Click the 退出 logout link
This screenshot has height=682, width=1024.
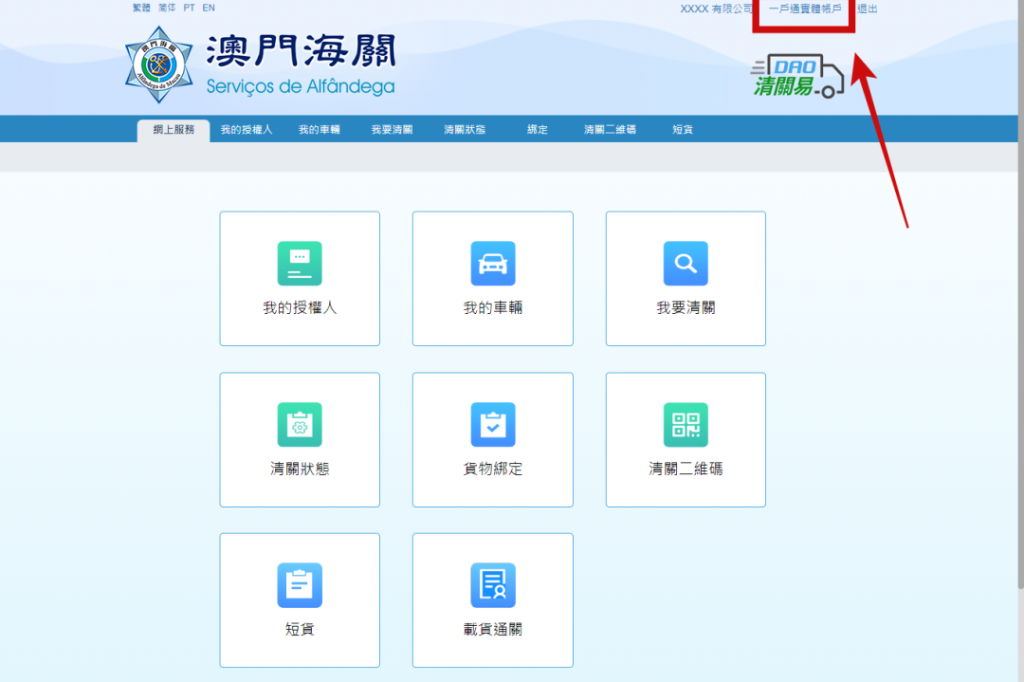tap(867, 9)
